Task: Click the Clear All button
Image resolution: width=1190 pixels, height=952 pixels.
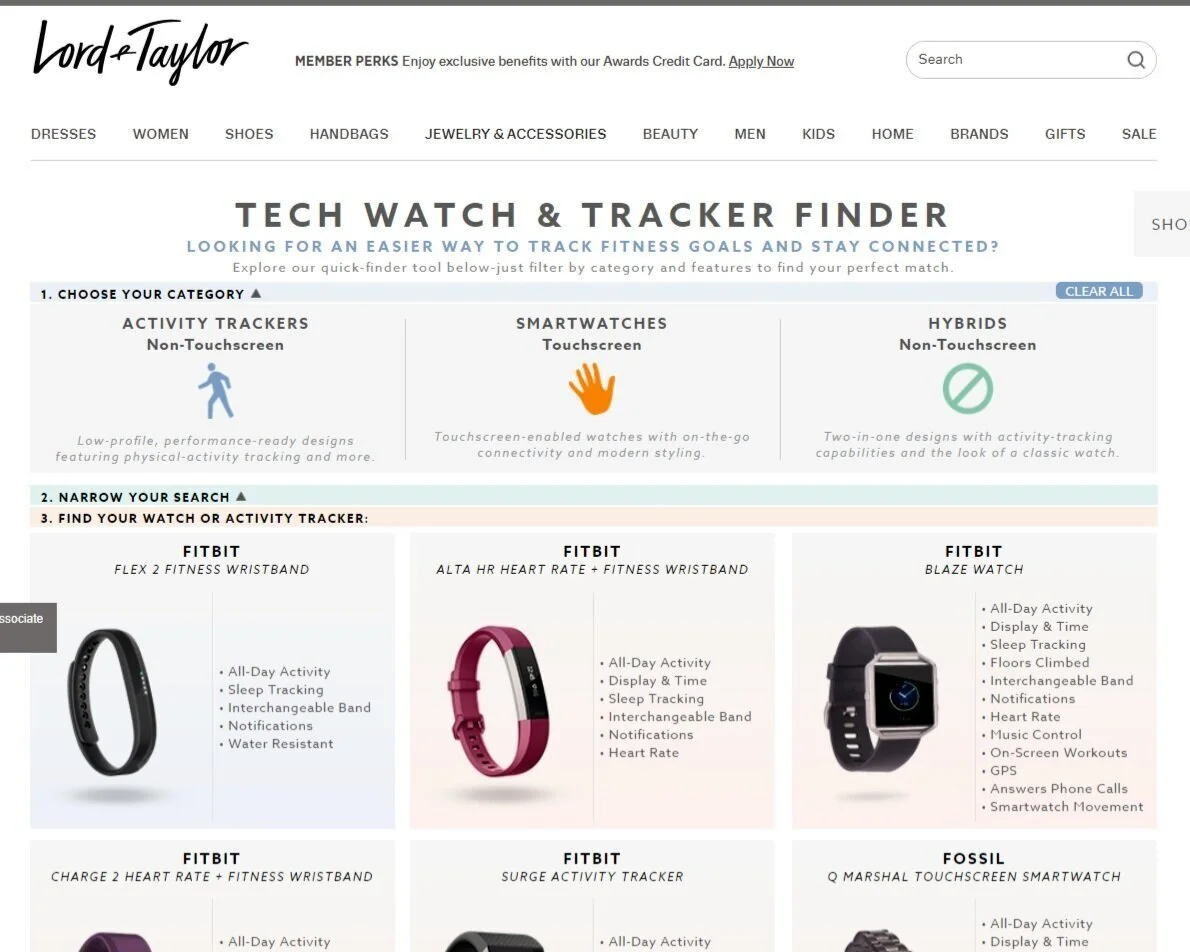Action: pyautogui.click(x=1098, y=292)
